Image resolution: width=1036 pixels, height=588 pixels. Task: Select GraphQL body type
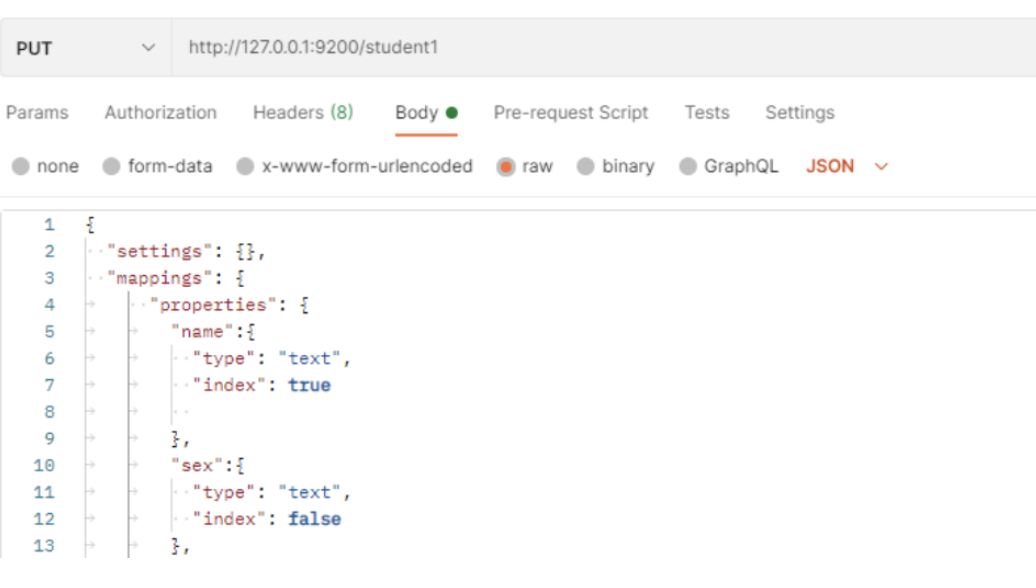(x=688, y=167)
